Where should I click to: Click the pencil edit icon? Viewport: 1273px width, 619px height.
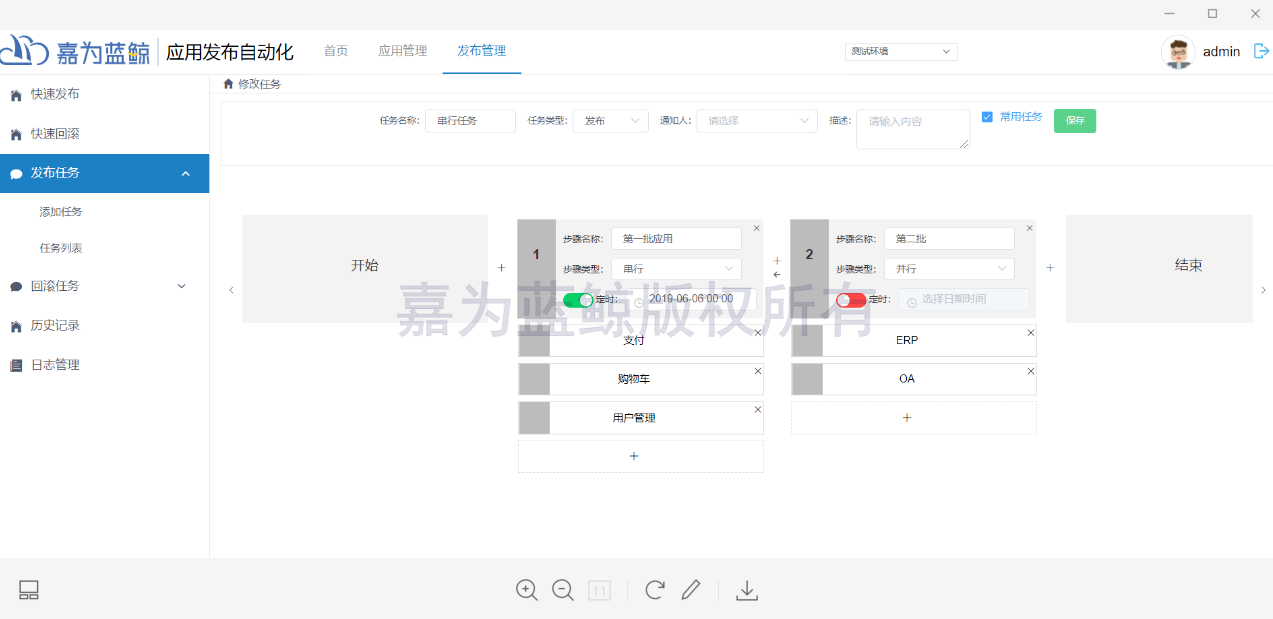click(691, 590)
